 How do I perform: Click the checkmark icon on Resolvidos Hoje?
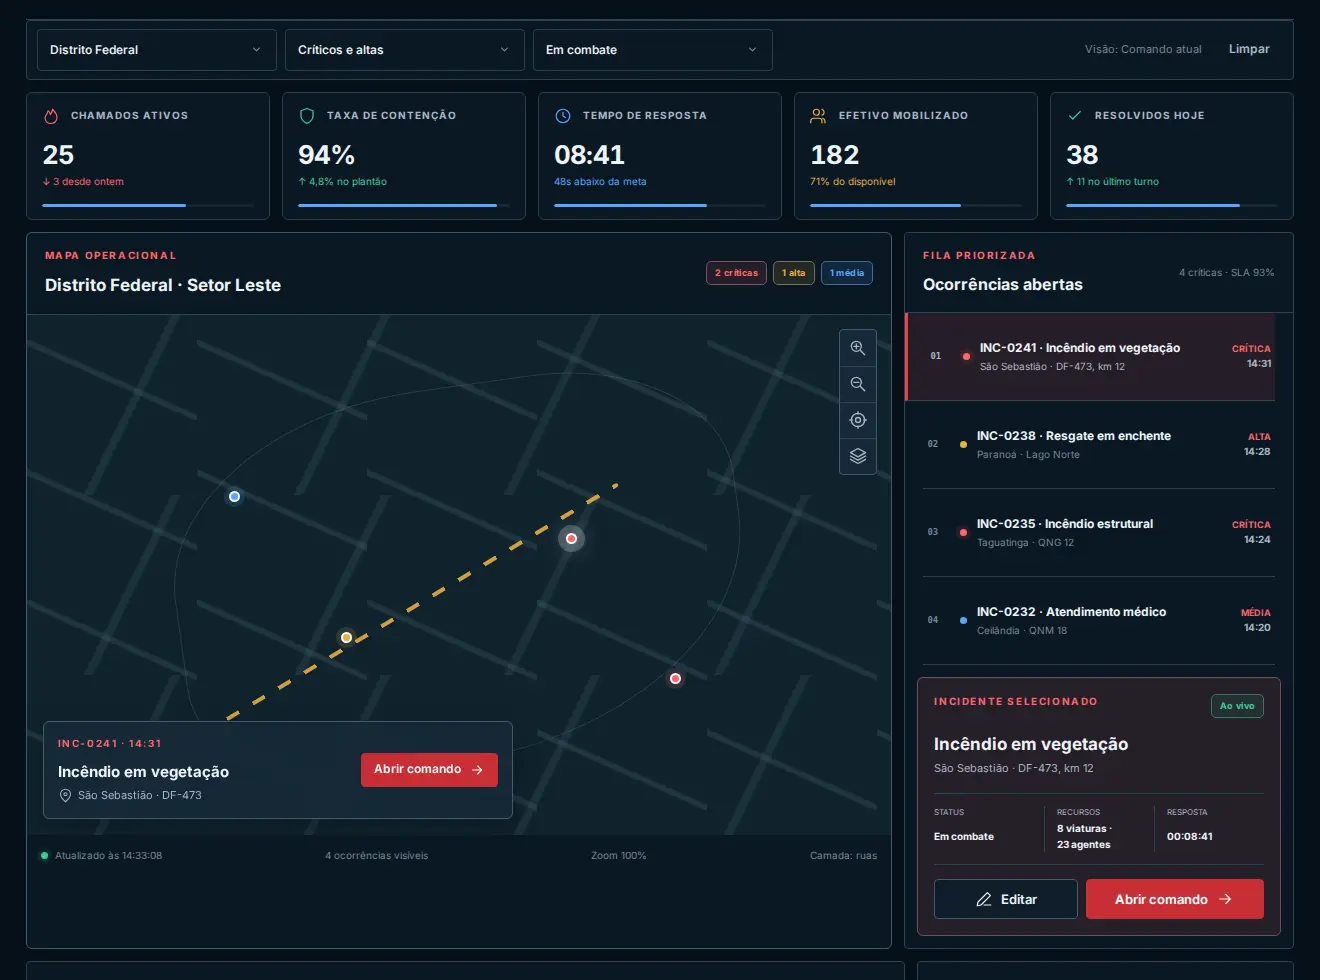click(1074, 116)
